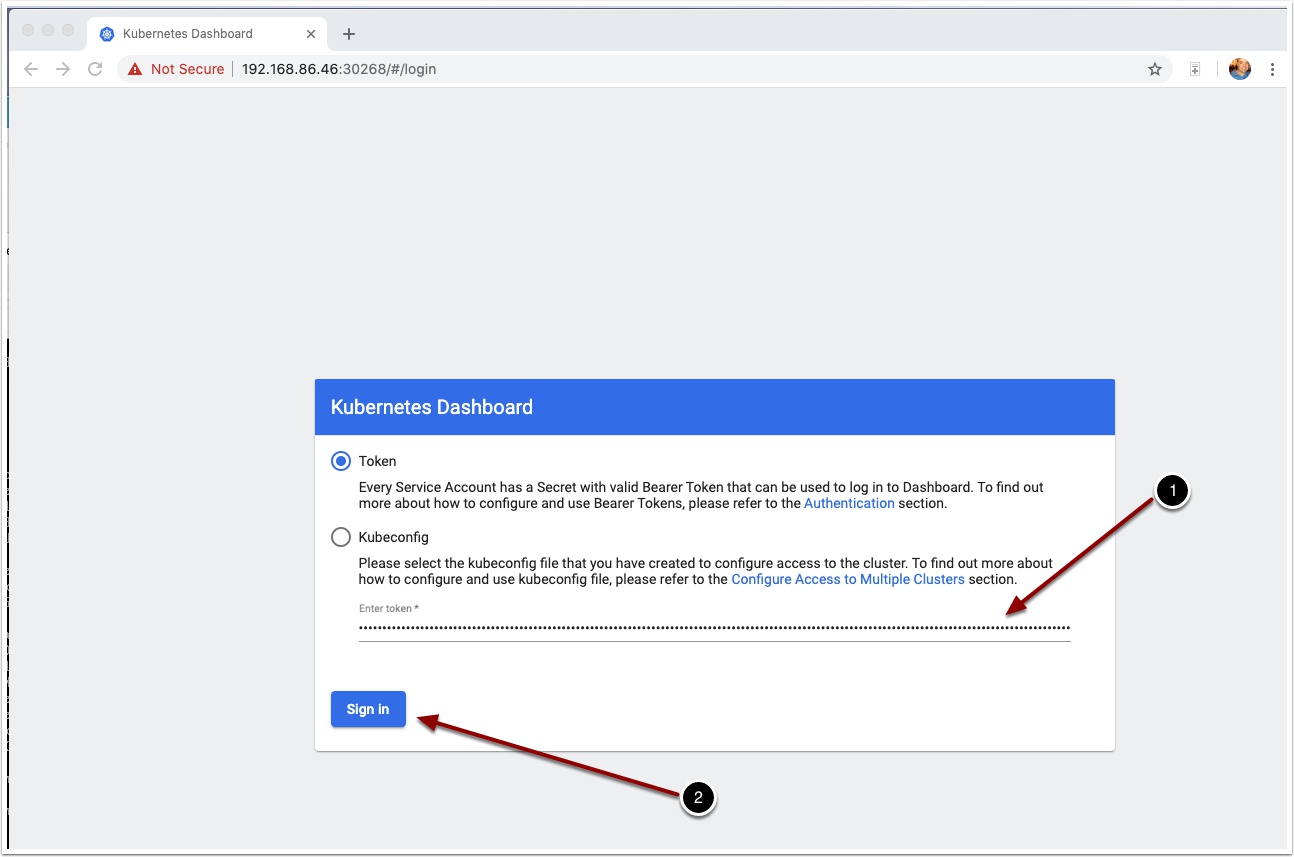
Task: Open the user profile avatar
Action: (x=1240, y=69)
